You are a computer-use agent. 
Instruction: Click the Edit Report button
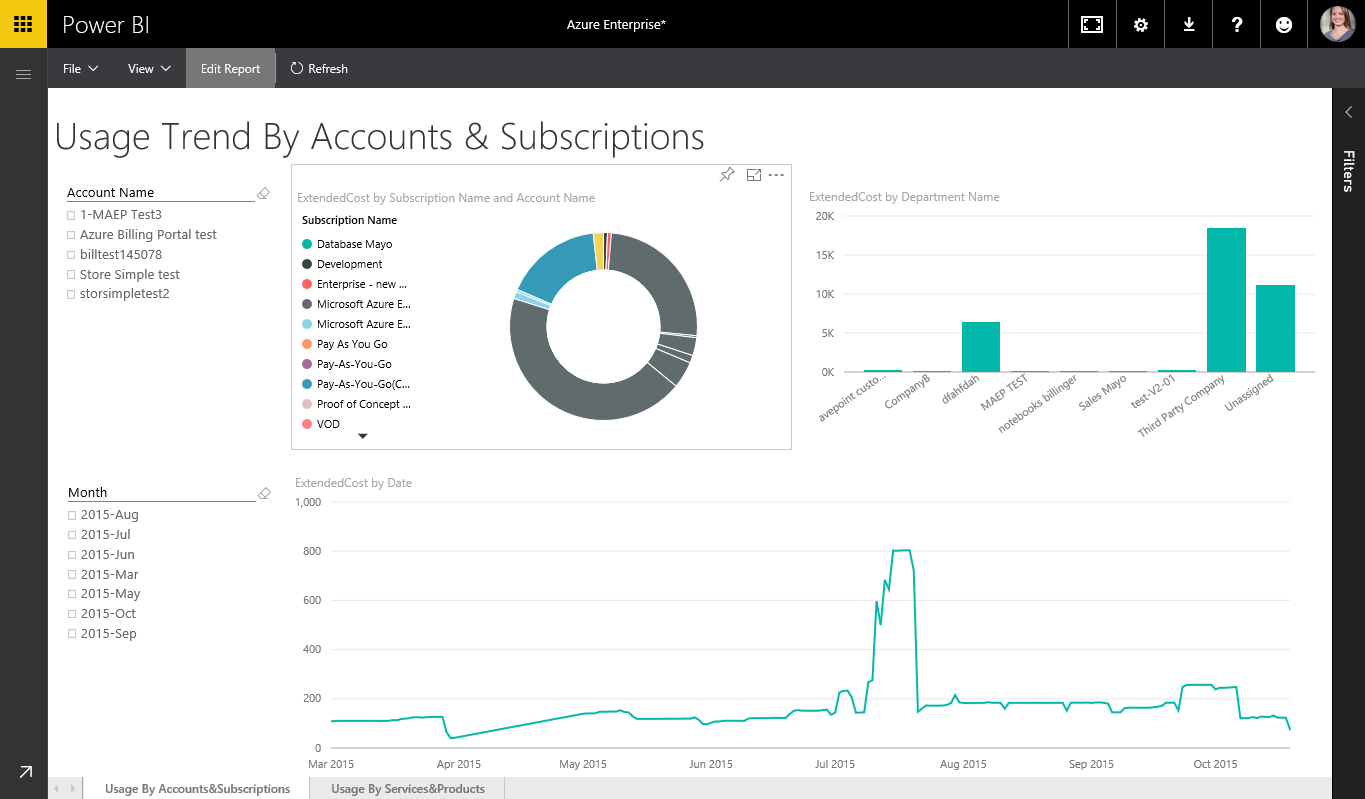click(x=230, y=69)
